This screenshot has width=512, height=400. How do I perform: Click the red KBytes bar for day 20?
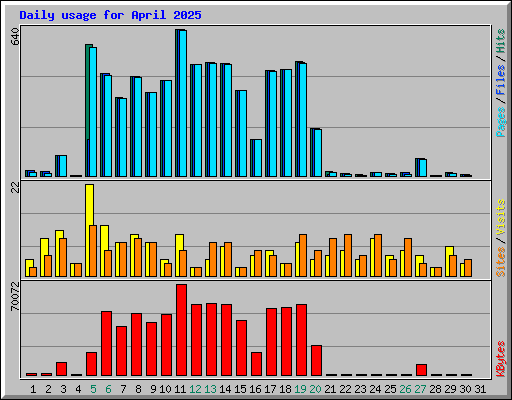pyautogui.click(x=317, y=361)
